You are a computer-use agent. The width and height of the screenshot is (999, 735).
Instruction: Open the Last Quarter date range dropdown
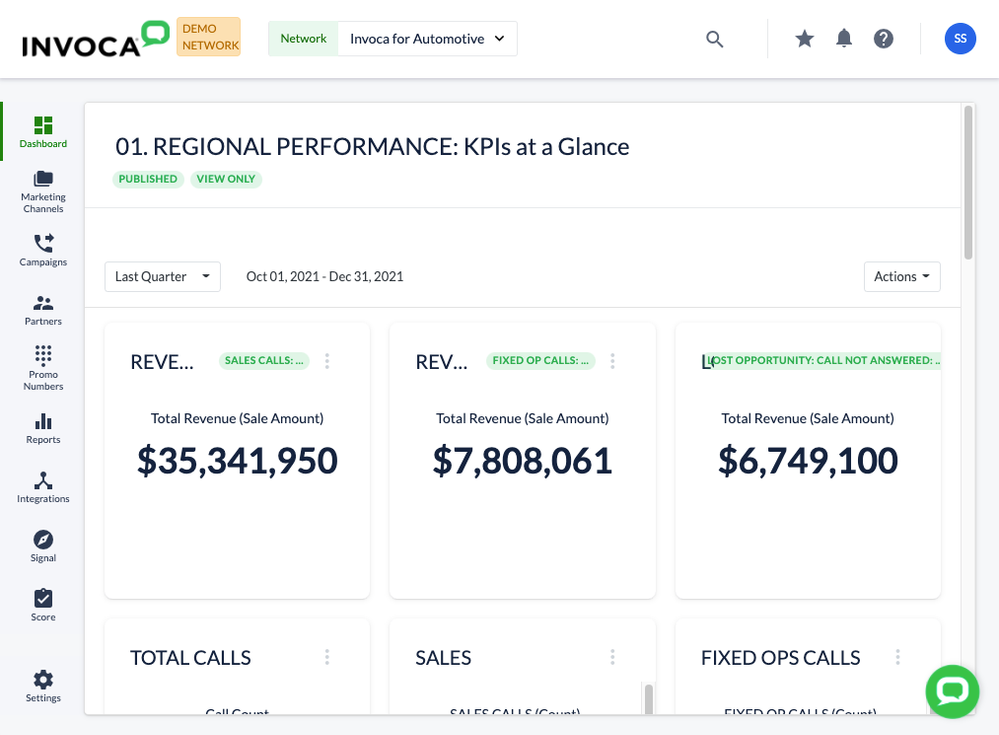pyautogui.click(x=162, y=276)
